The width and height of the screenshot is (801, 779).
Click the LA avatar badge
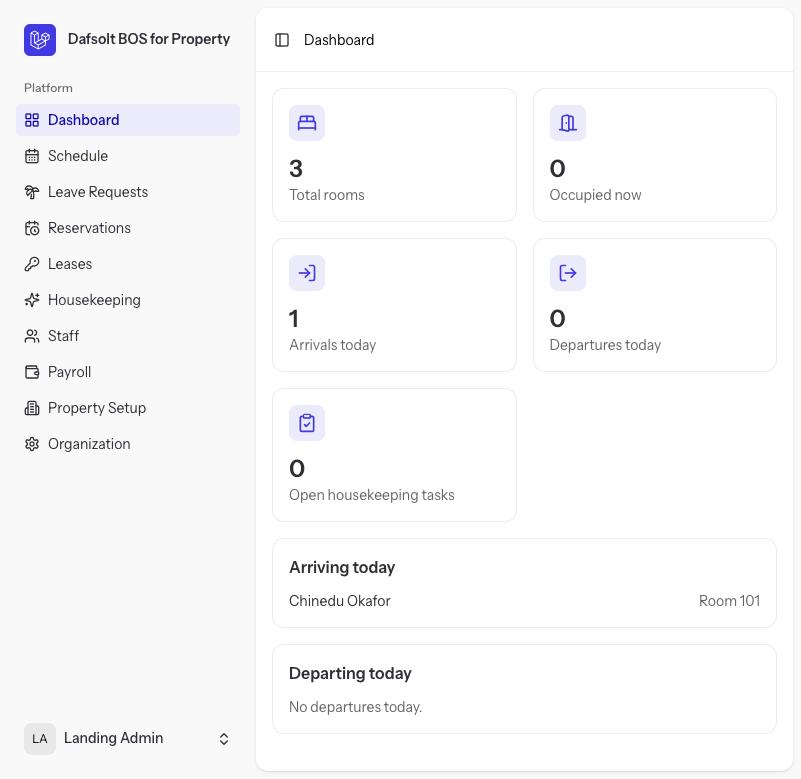coord(40,739)
